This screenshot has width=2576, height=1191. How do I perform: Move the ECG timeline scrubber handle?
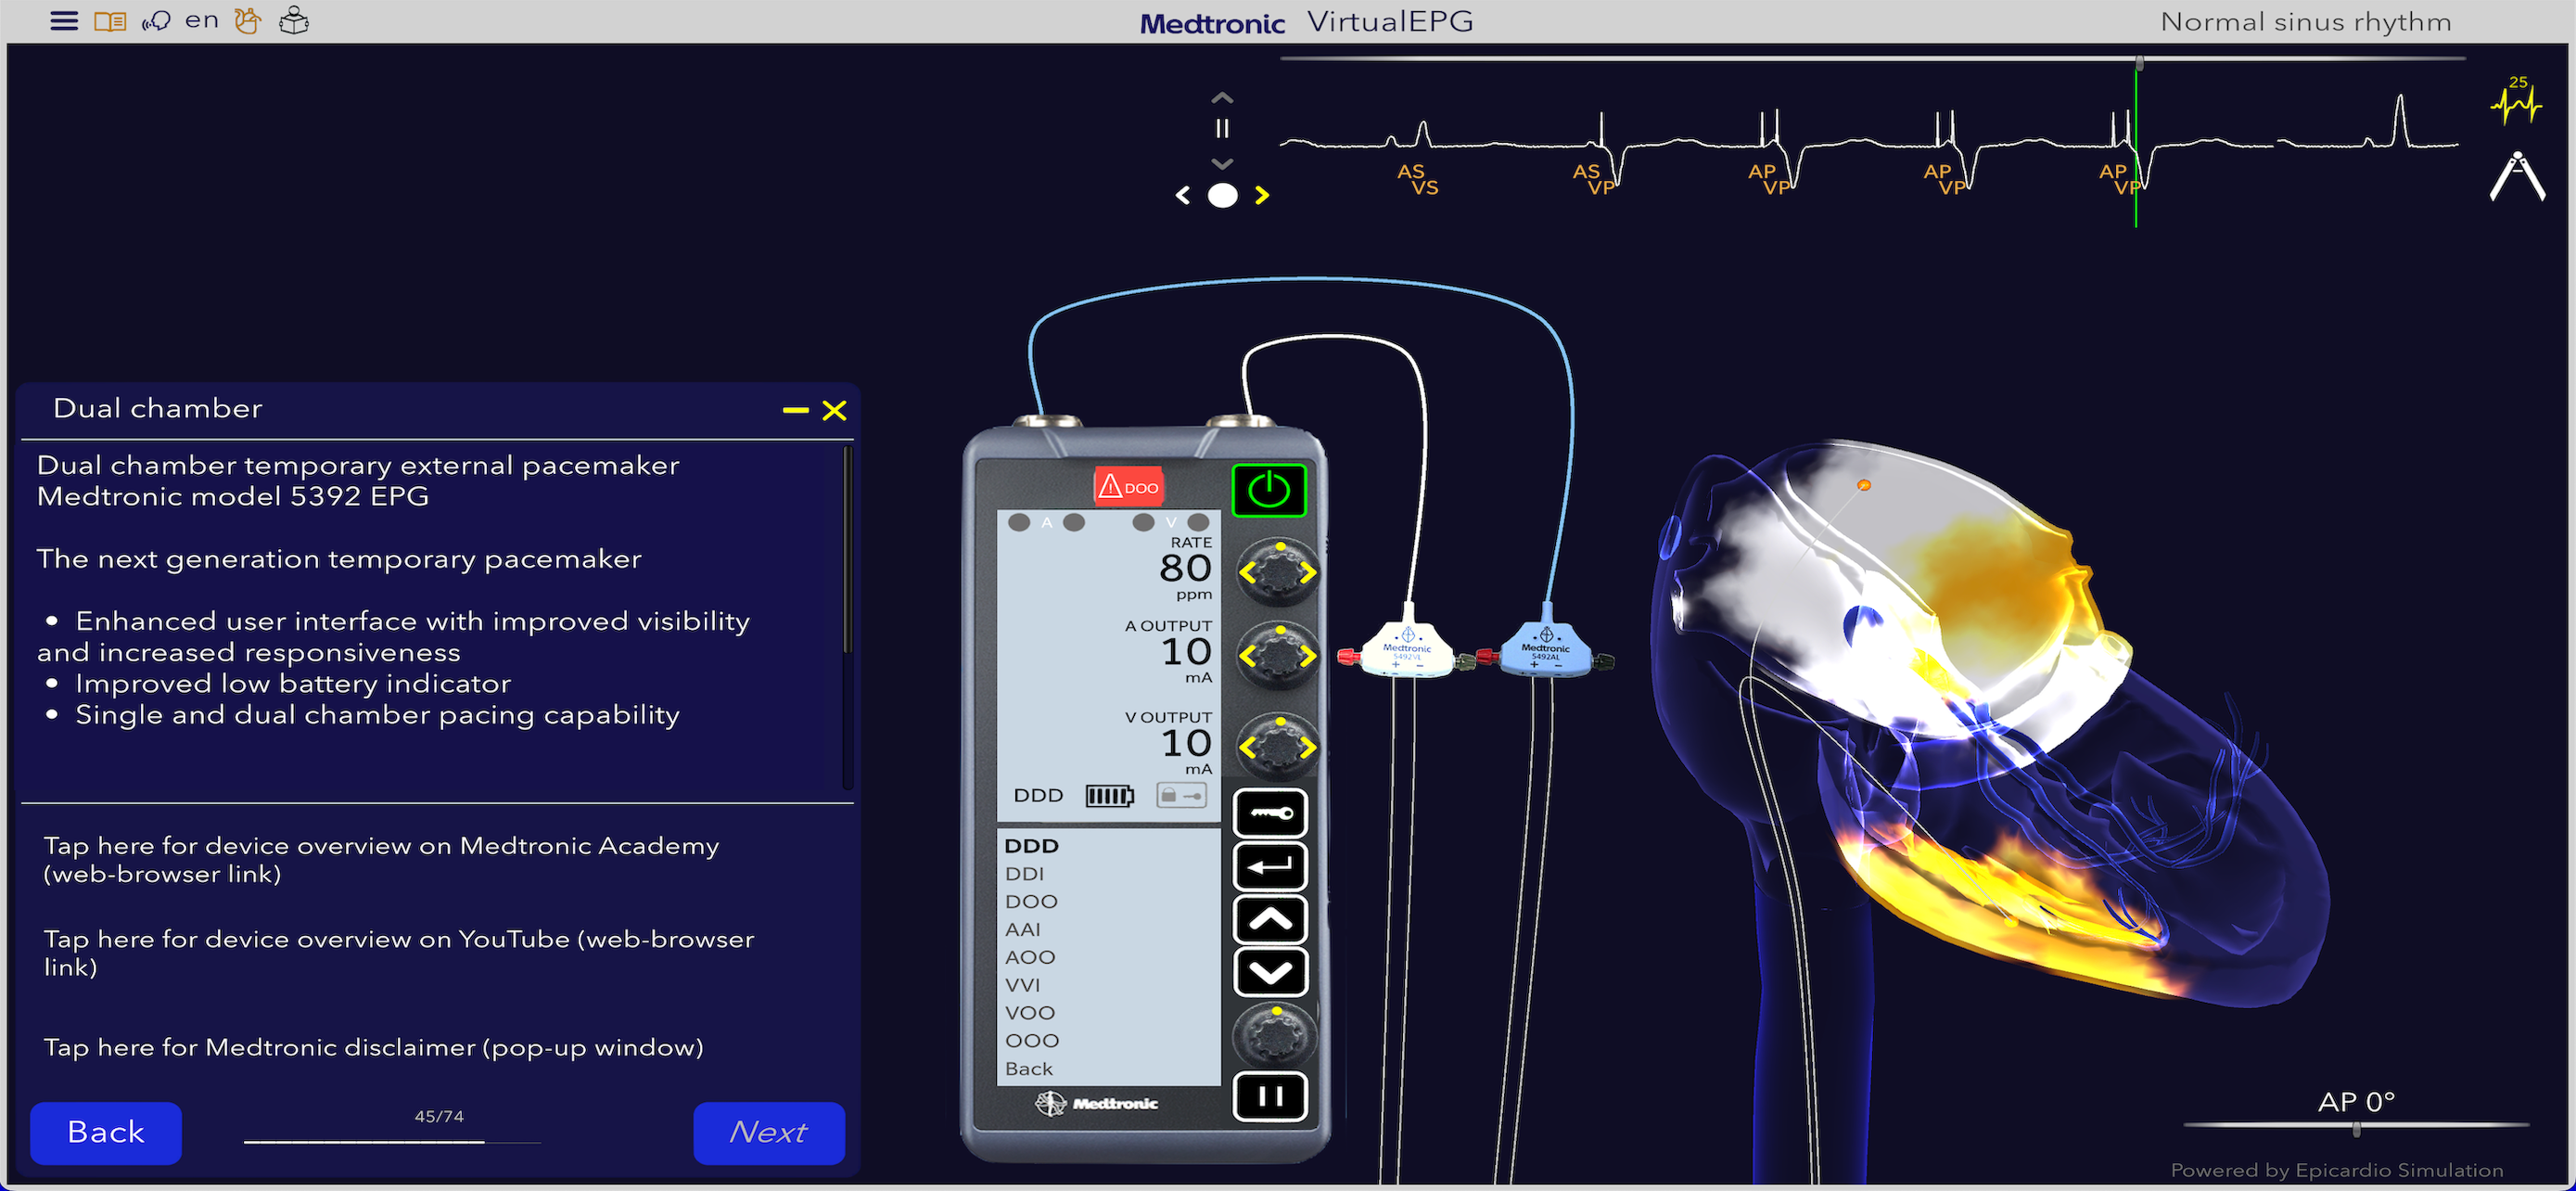(x=2139, y=63)
